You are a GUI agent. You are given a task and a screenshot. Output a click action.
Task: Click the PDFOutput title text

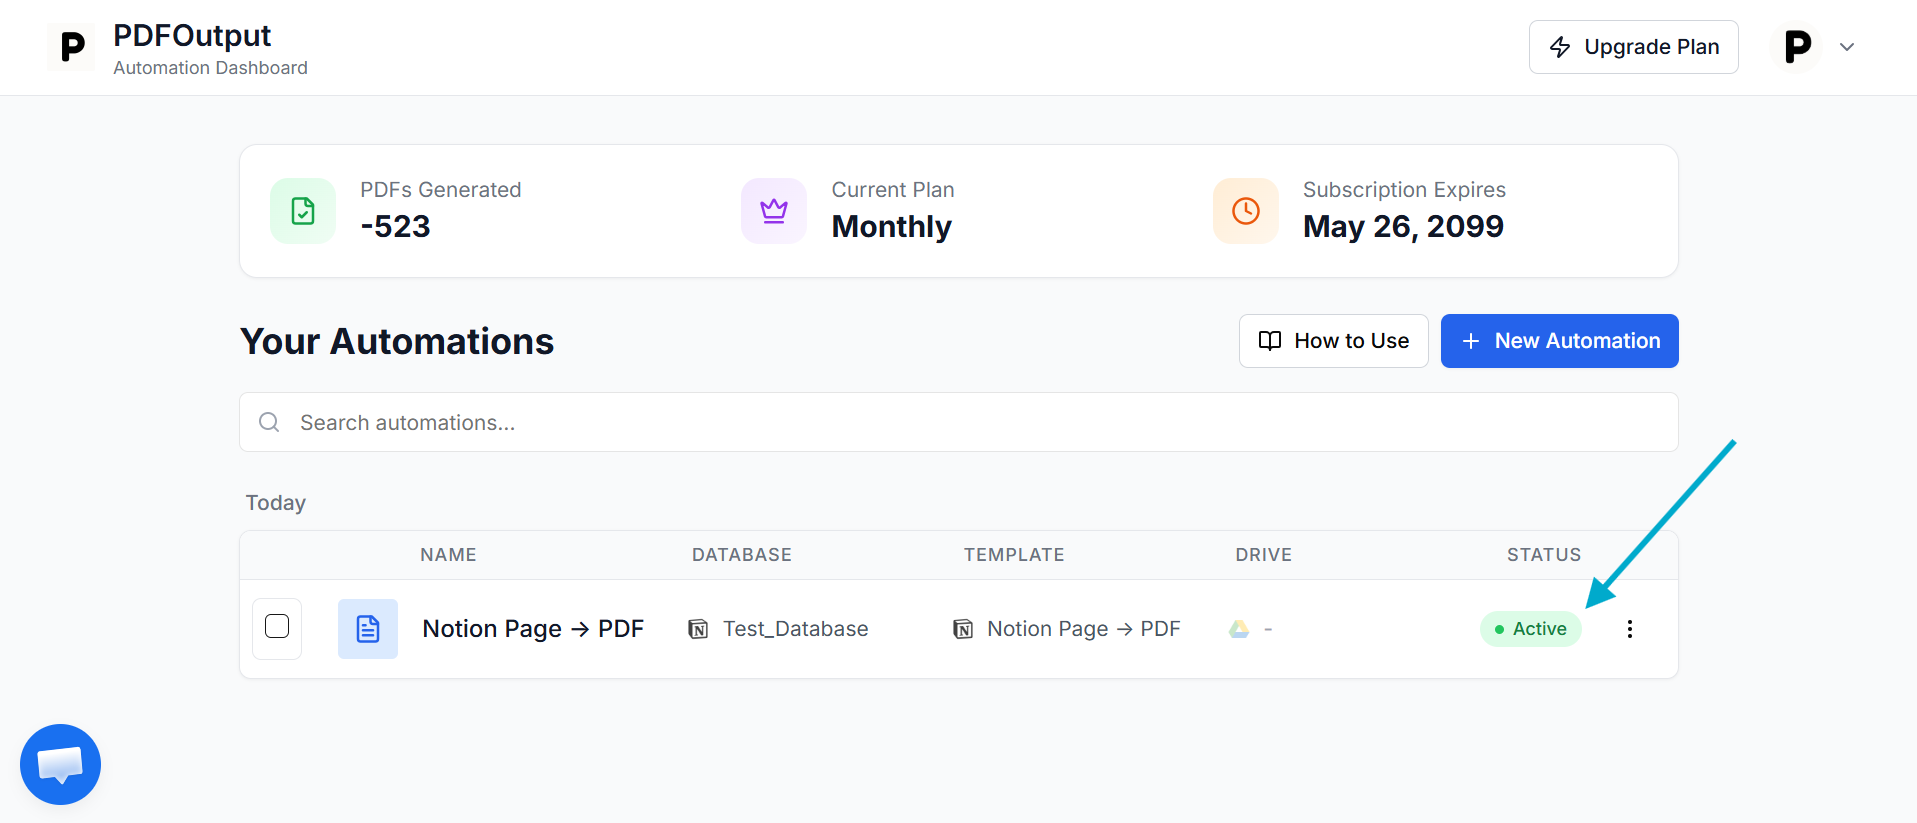tap(192, 35)
